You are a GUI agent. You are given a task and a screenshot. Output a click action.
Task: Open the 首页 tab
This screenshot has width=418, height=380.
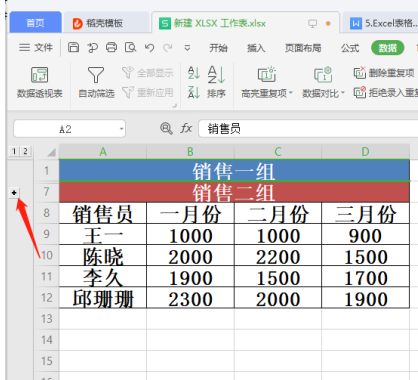[35, 23]
